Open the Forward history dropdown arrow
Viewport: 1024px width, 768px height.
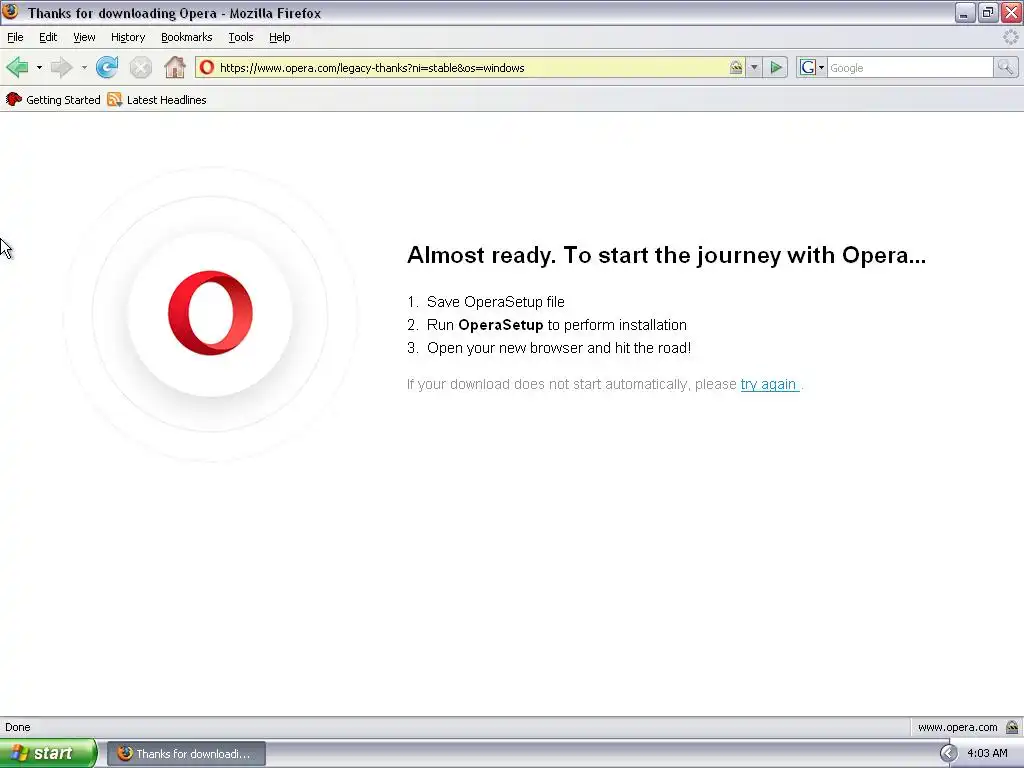(84, 67)
